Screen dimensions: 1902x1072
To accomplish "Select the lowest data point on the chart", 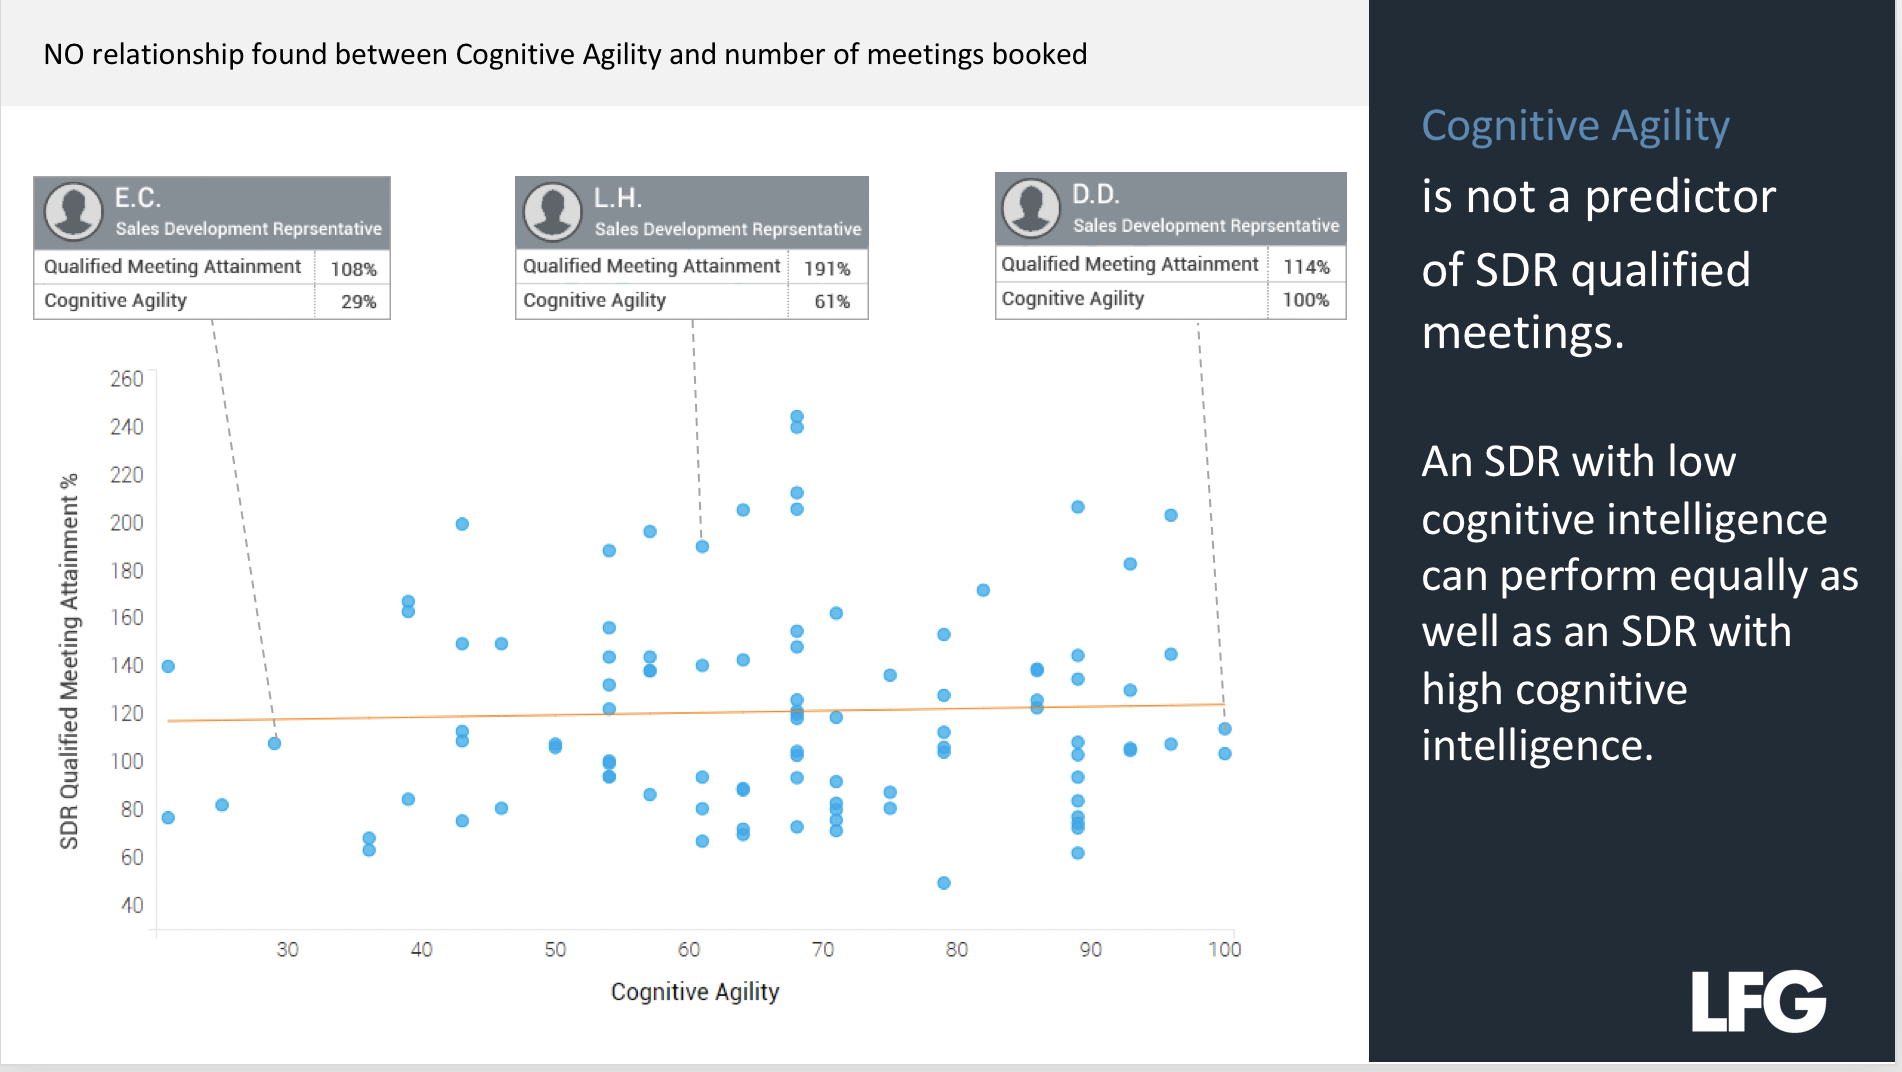I will (944, 883).
